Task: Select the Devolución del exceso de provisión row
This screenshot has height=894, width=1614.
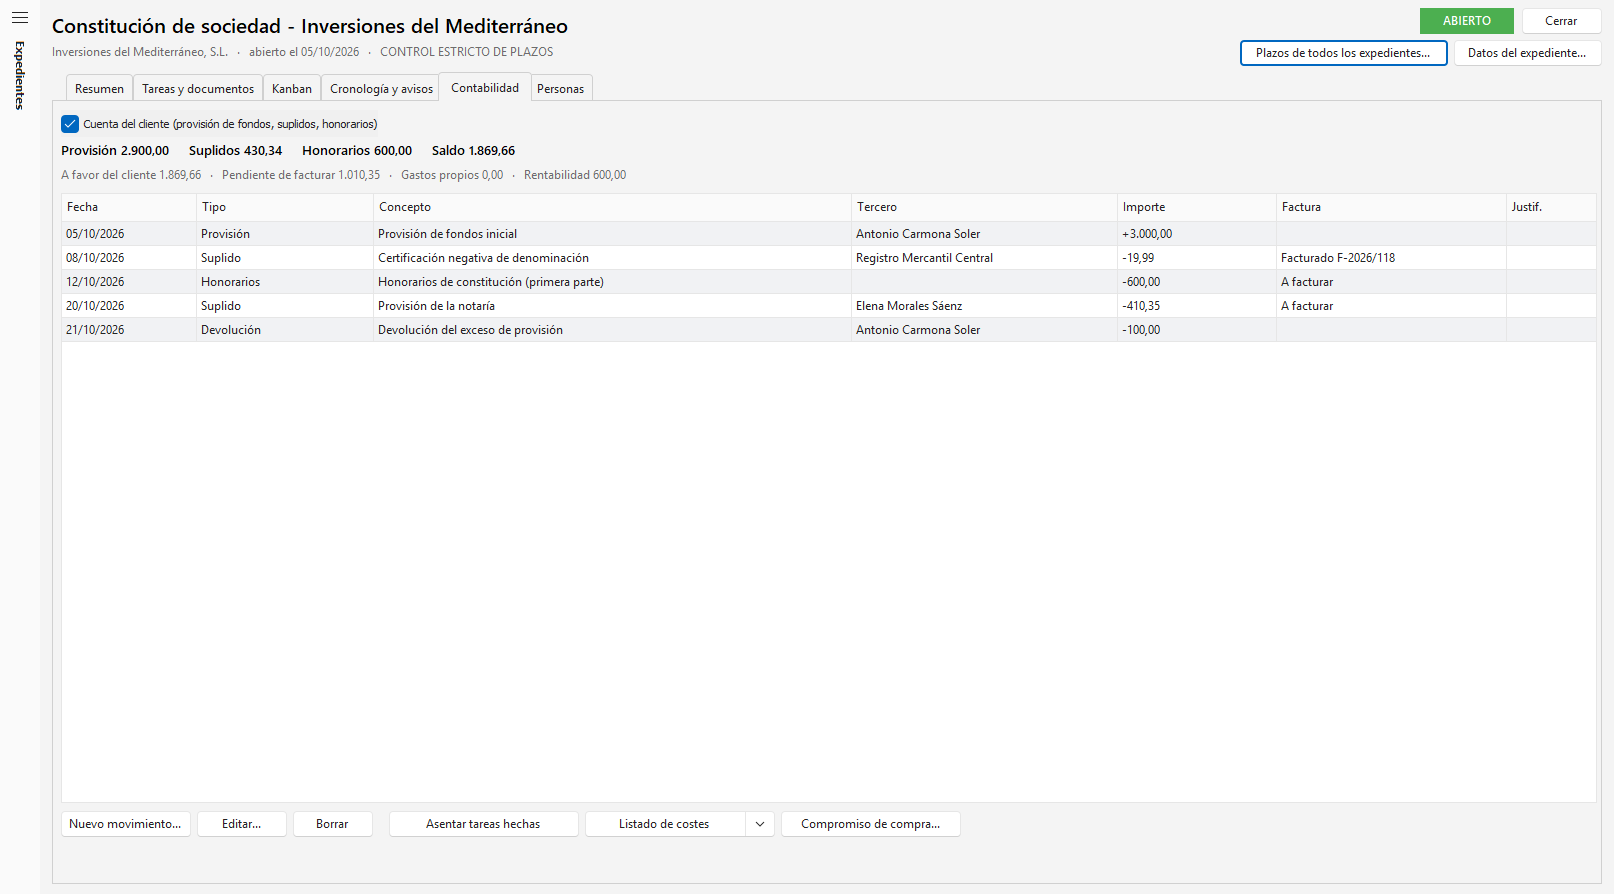Action: point(829,330)
